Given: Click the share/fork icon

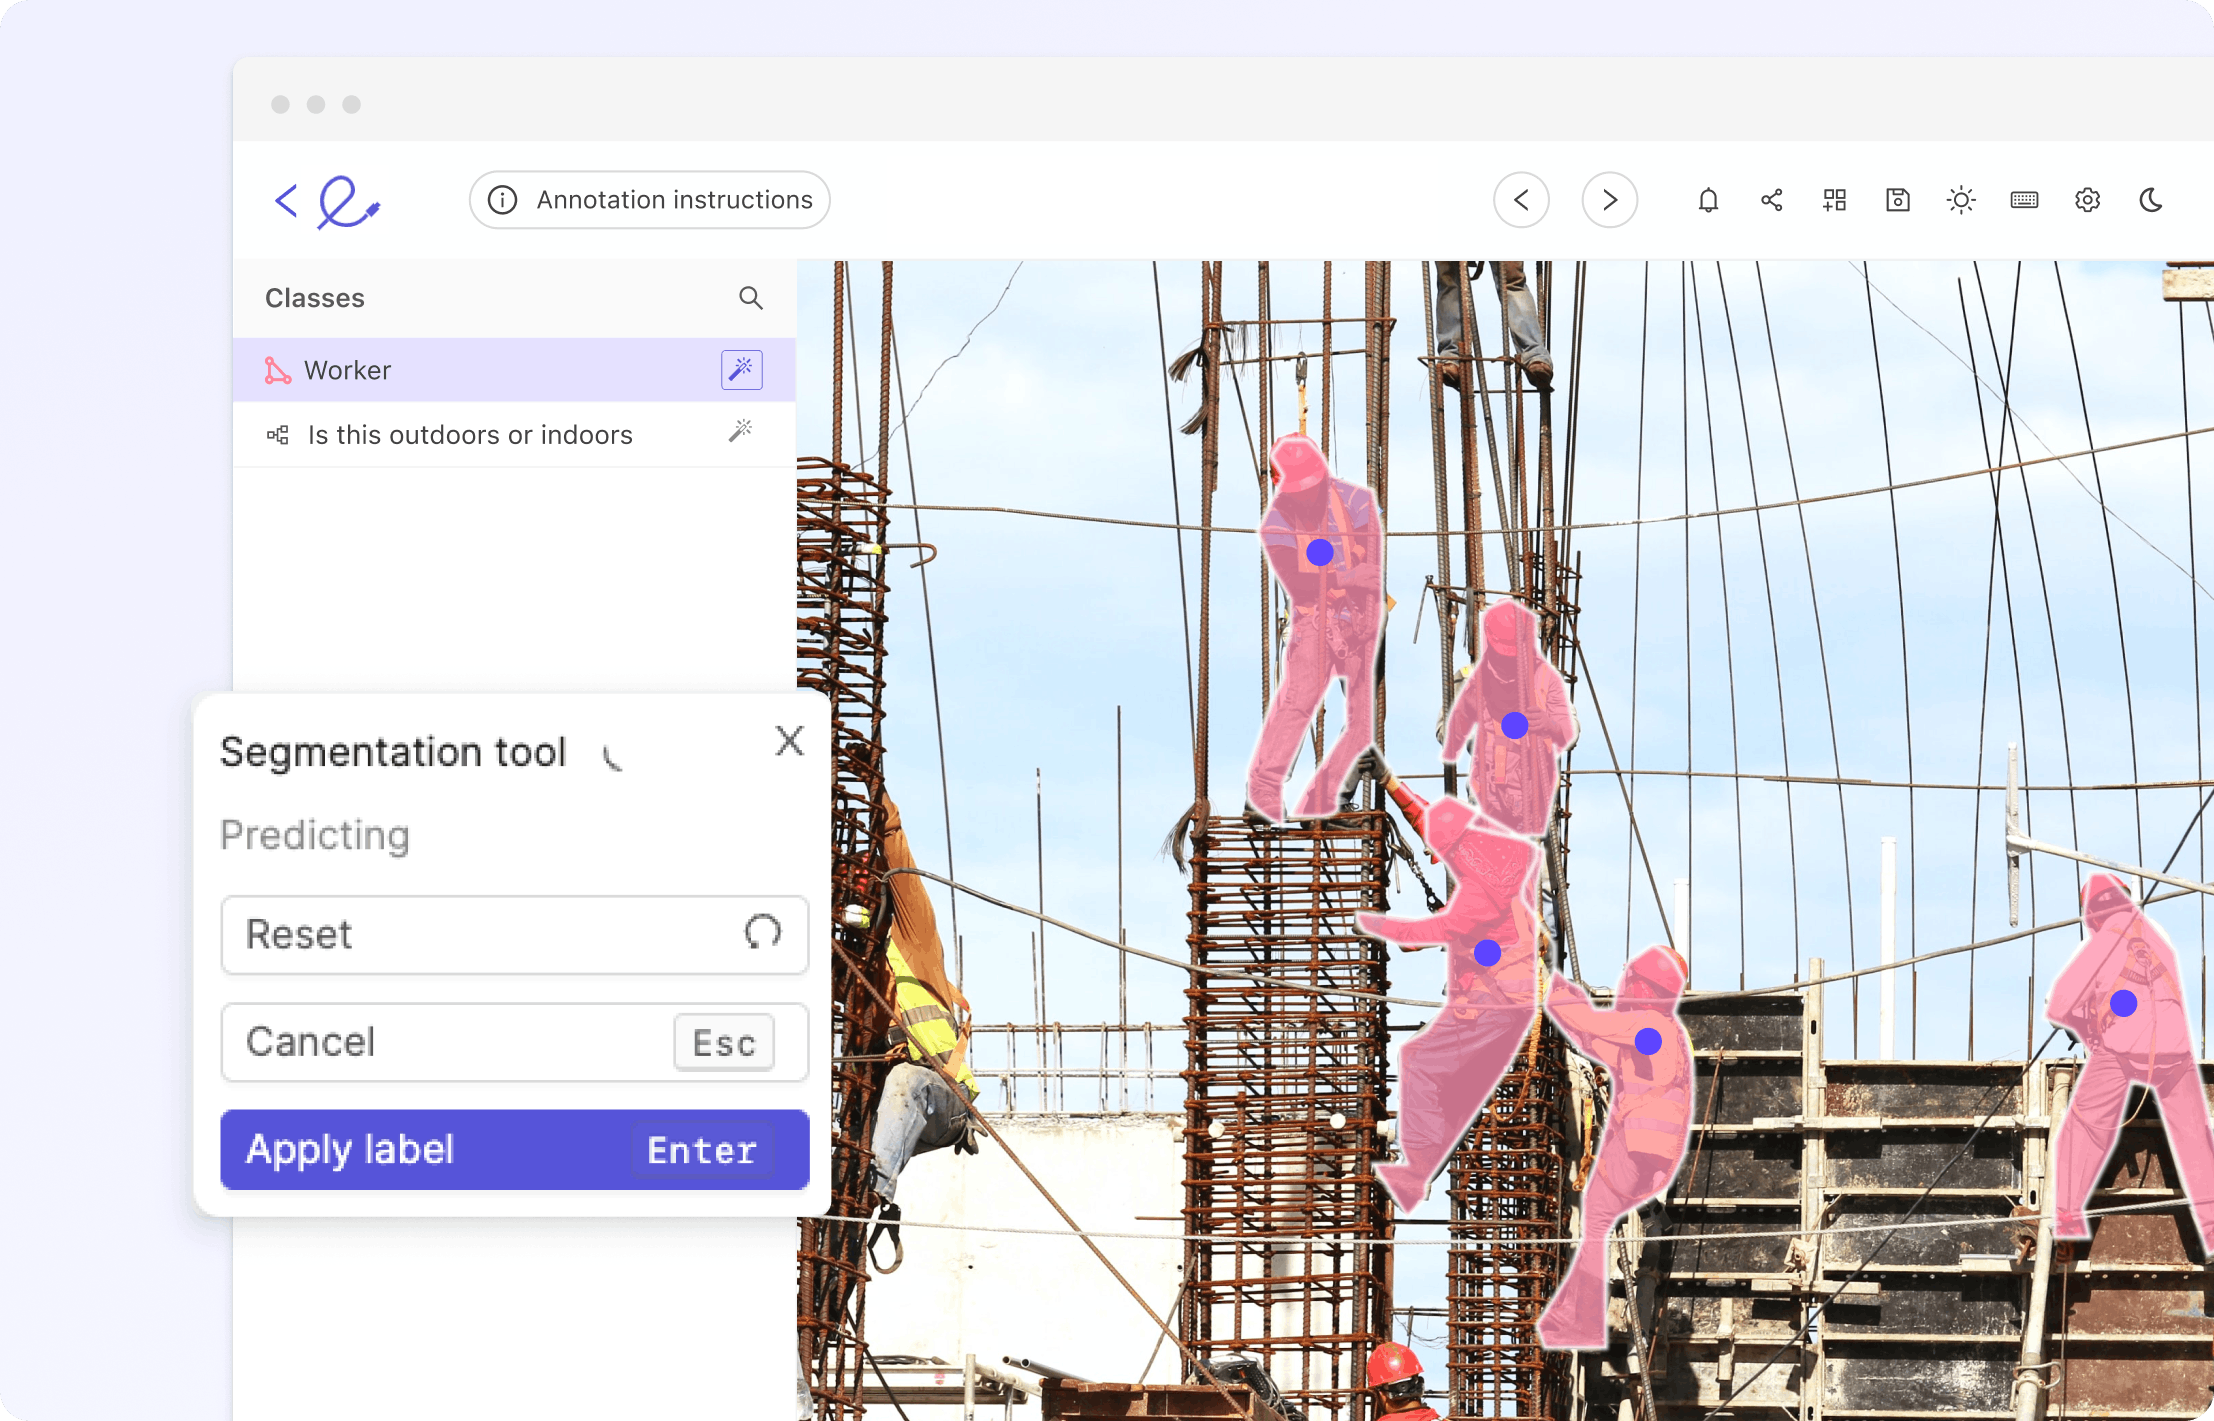Looking at the screenshot, I should 1770,200.
